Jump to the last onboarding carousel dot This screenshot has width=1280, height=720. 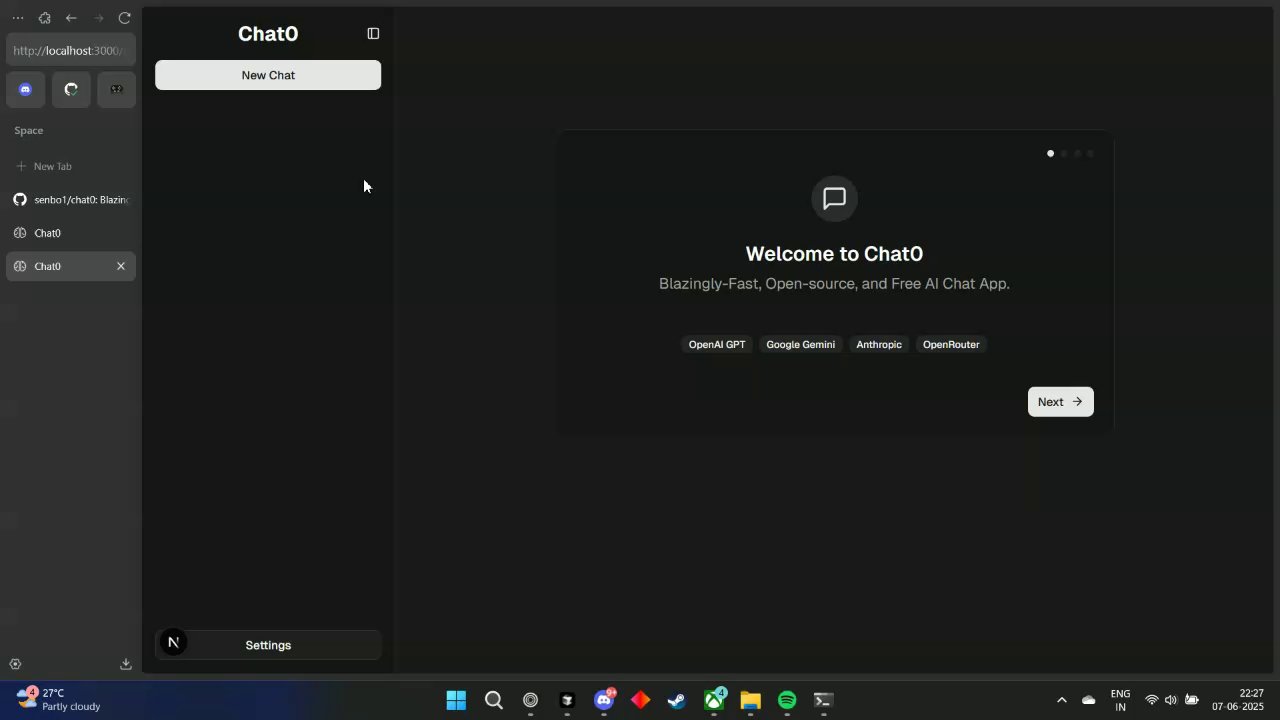[x=1090, y=153]
